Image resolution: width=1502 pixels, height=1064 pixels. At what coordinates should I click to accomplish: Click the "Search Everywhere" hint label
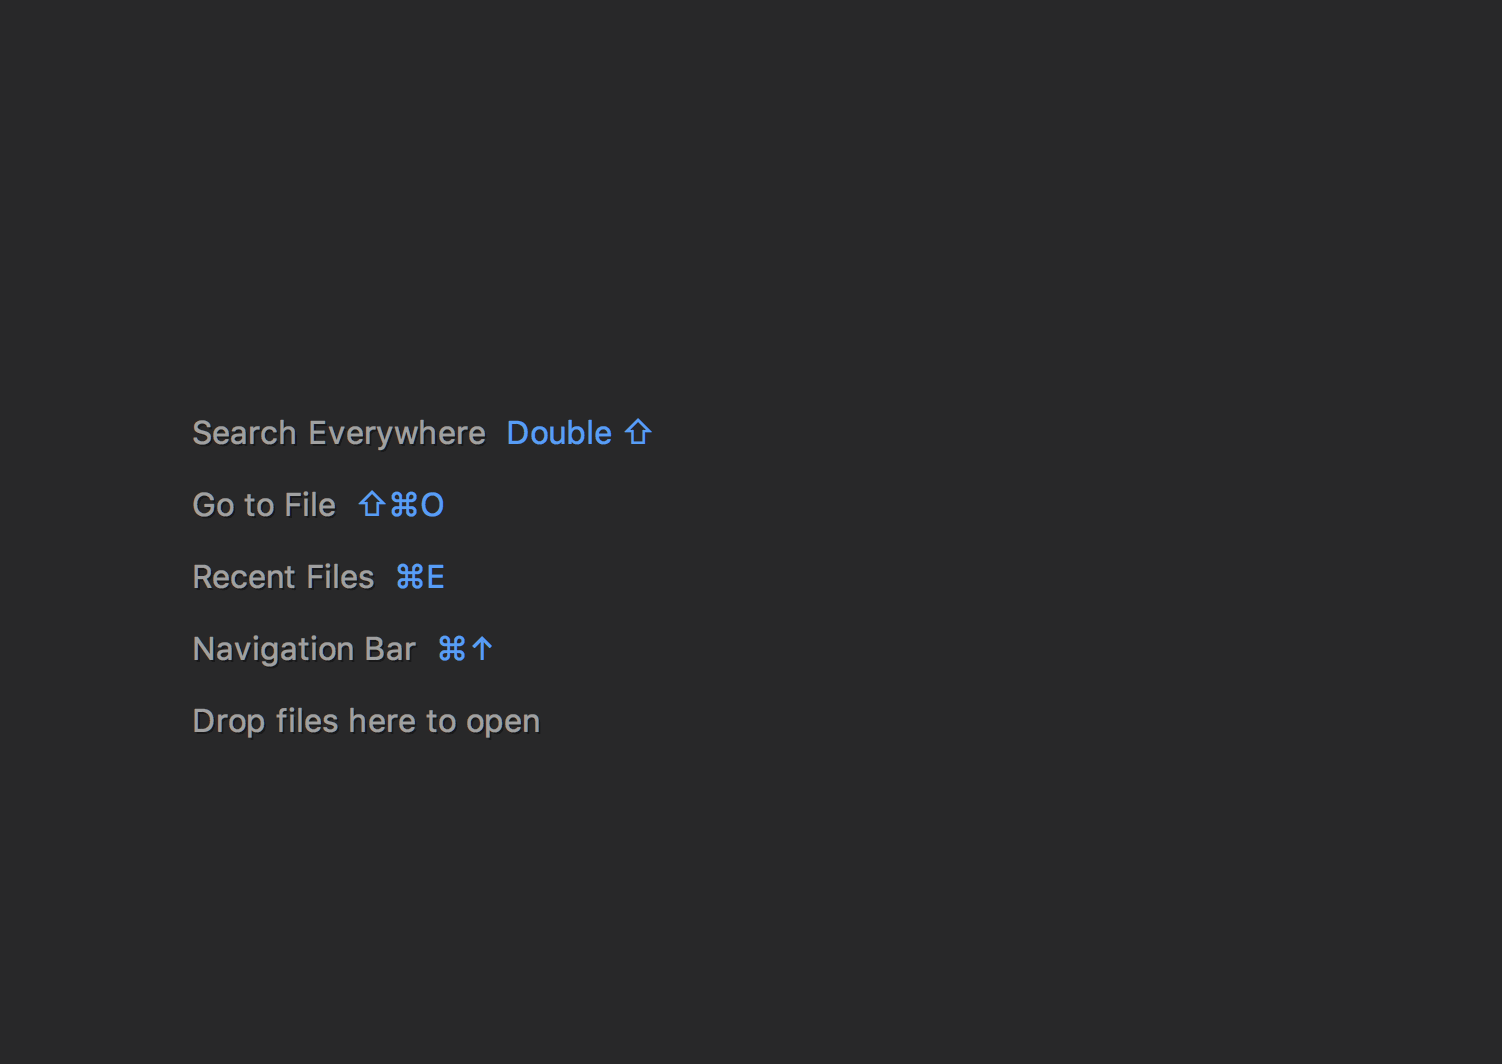pyautogui.click(x=338, y=433)
